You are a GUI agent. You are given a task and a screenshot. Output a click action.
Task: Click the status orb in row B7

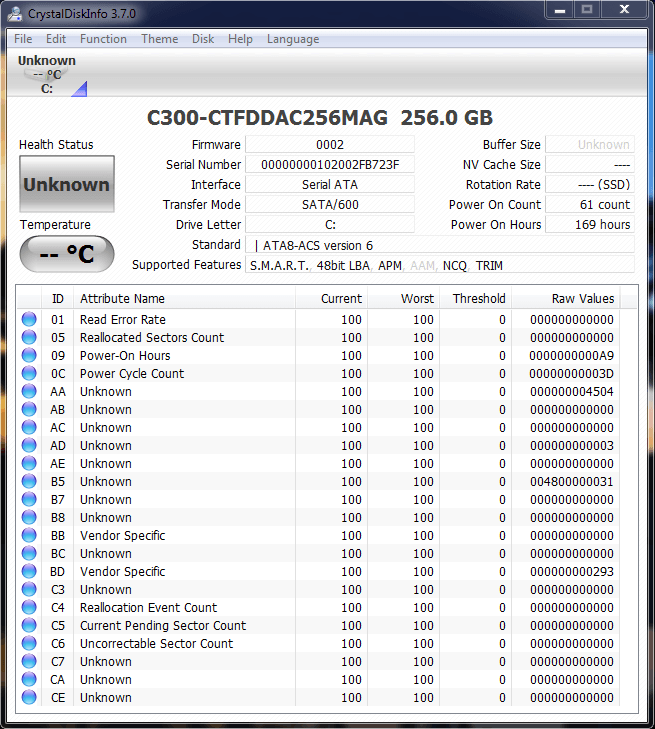pyautogui.click(x=29, y=499)
